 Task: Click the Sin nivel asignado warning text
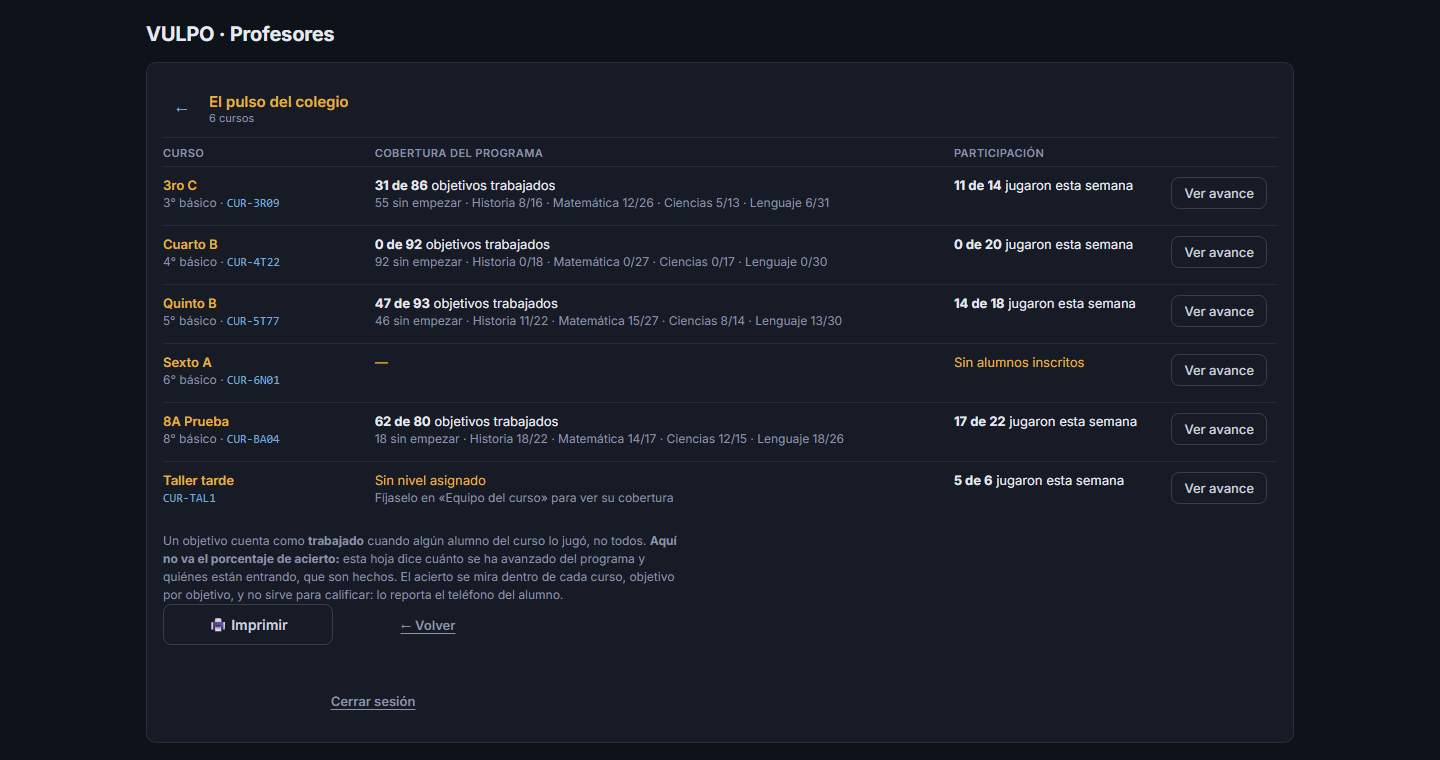[x=430, y=480]
